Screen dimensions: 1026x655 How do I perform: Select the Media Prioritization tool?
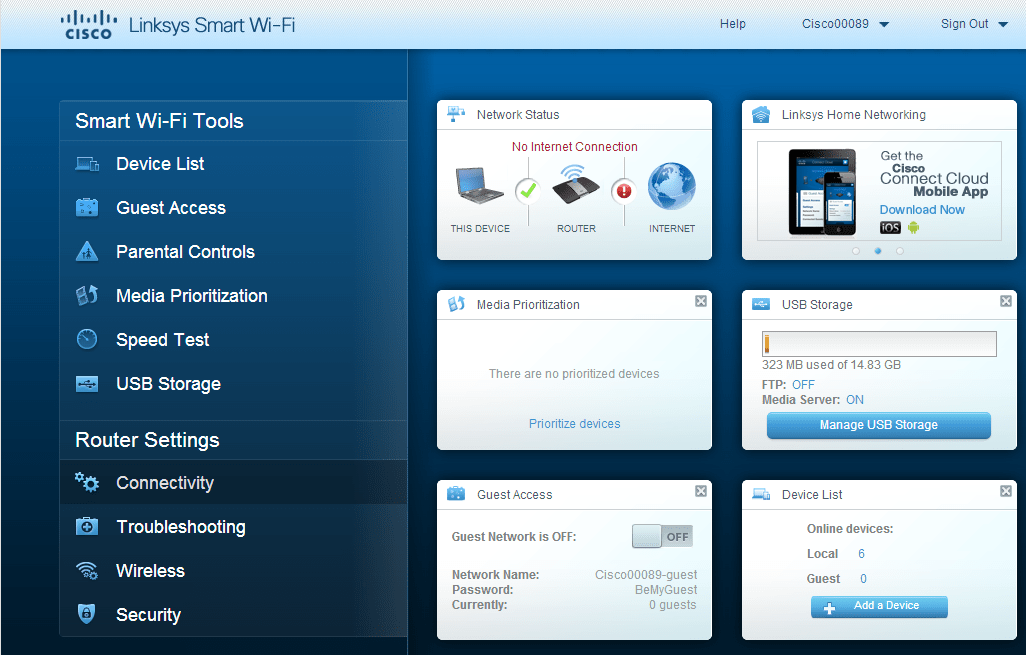(x=86, y=295)
